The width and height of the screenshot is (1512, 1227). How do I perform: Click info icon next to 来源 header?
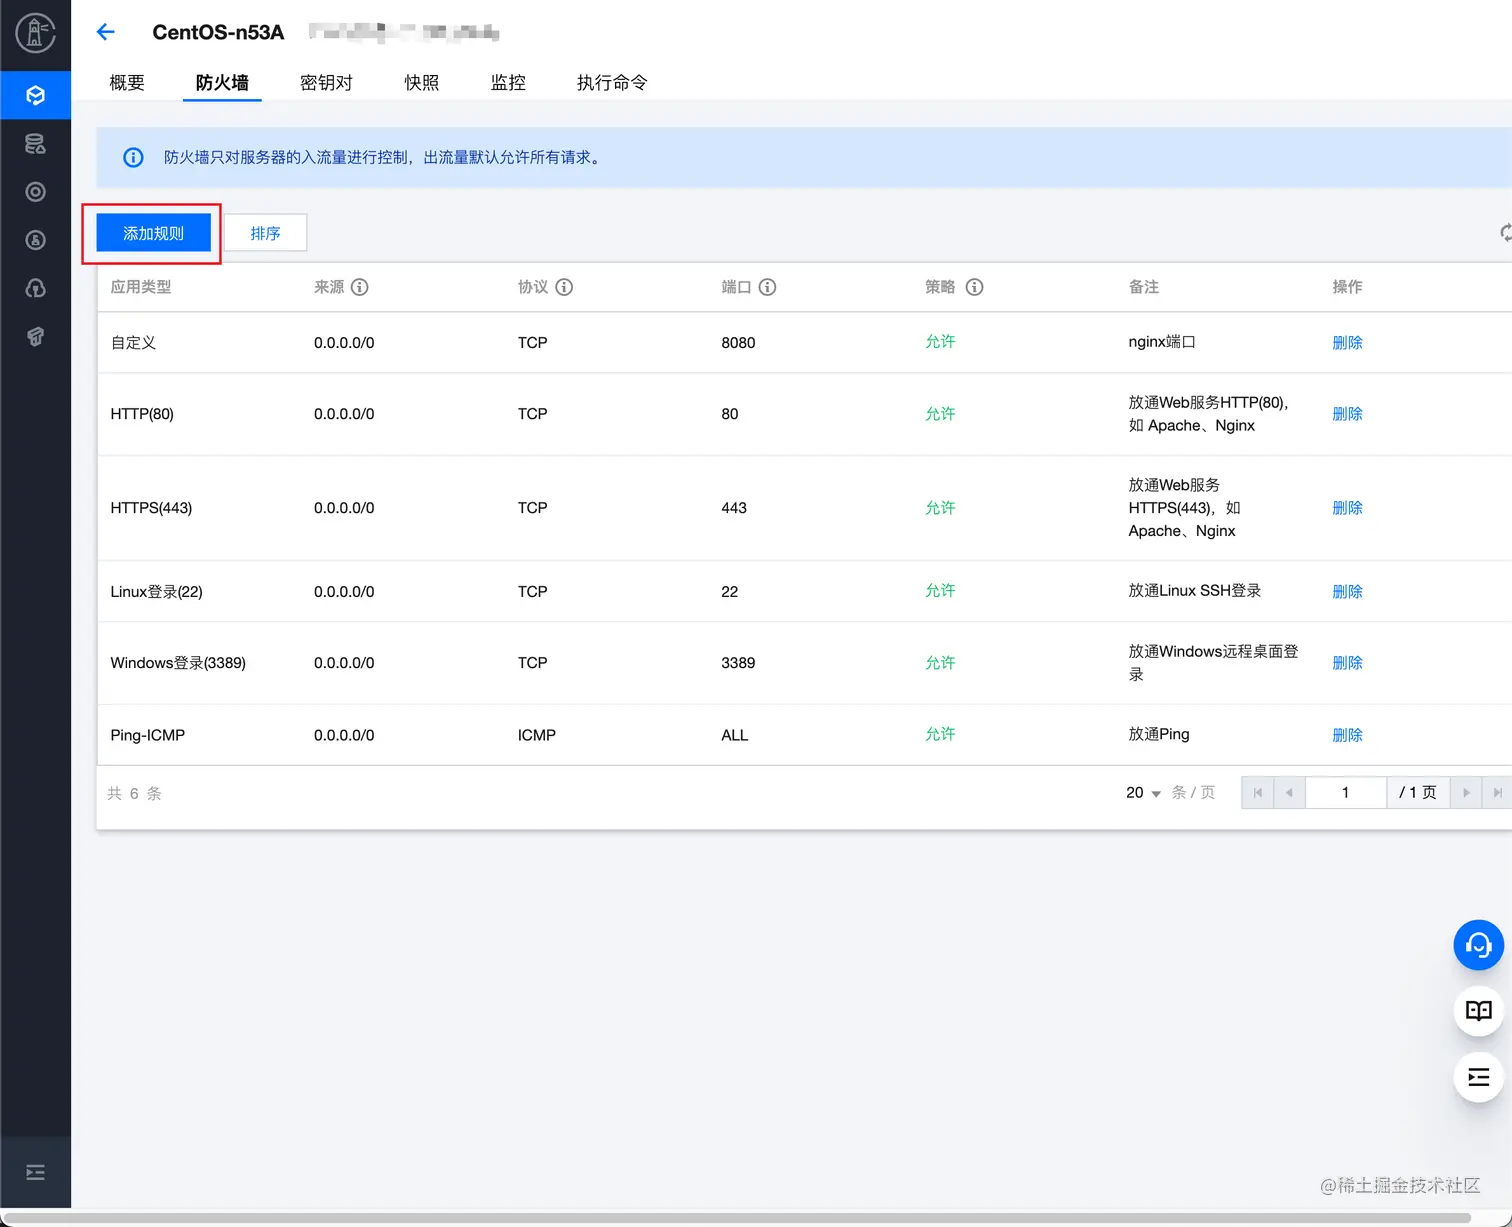click(x=360, y=287)
